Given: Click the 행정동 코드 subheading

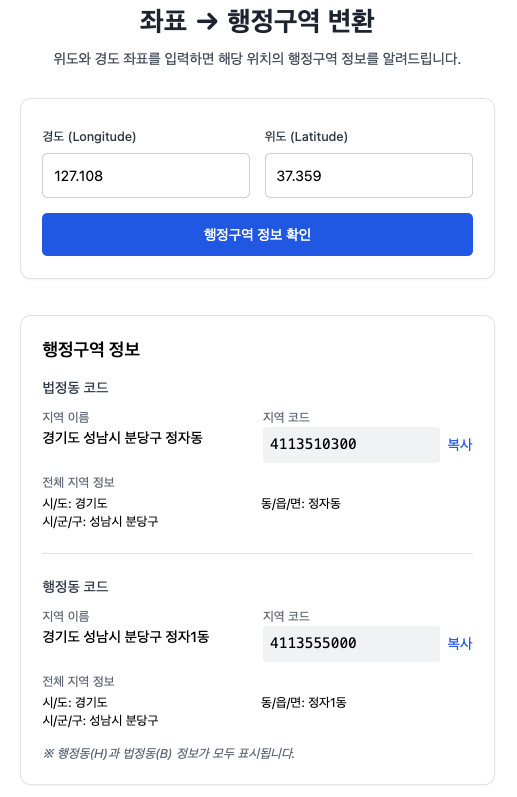Looking at the screenshot, I should (x=75, y=587).
